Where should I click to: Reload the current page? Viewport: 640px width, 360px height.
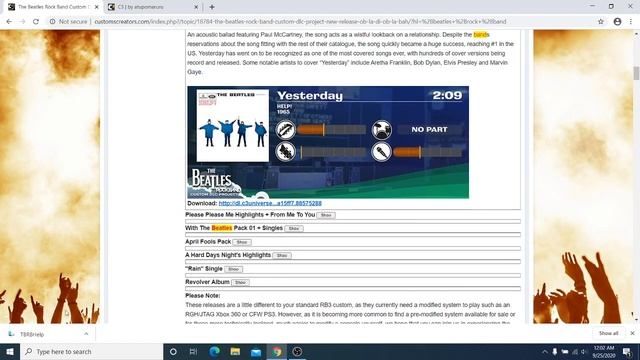[x=36, y=22]
